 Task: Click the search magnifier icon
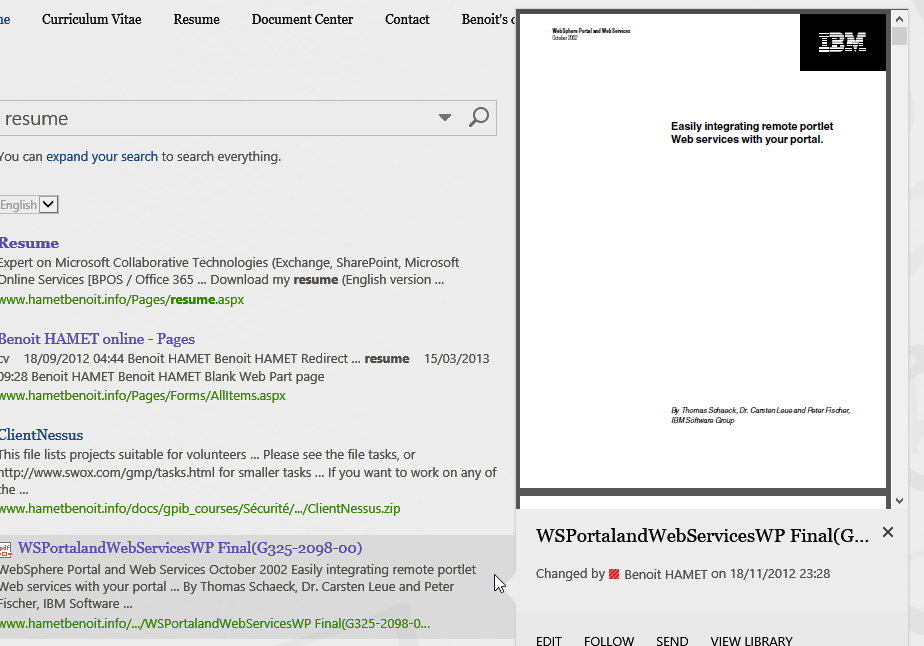point(479,118)
